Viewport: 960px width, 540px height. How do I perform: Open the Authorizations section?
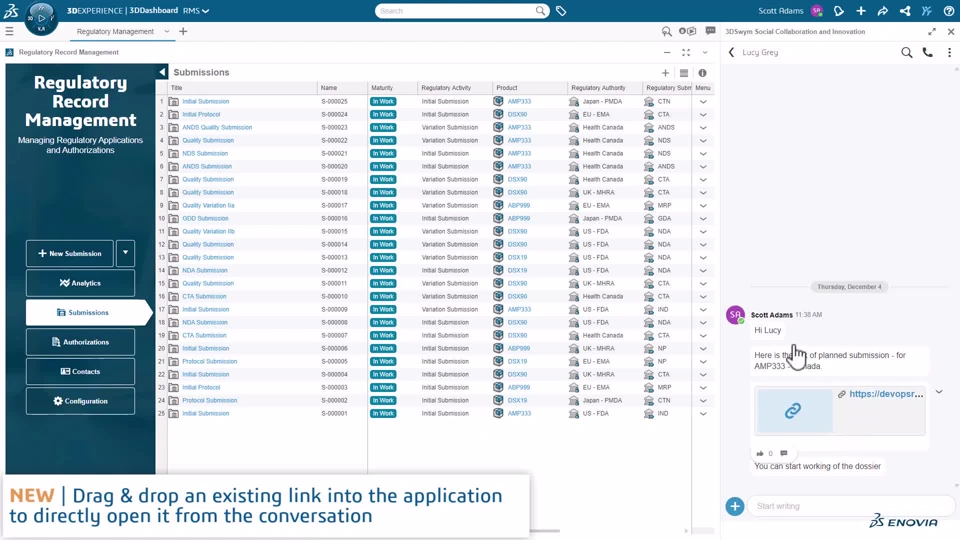(x=80, y=342)
